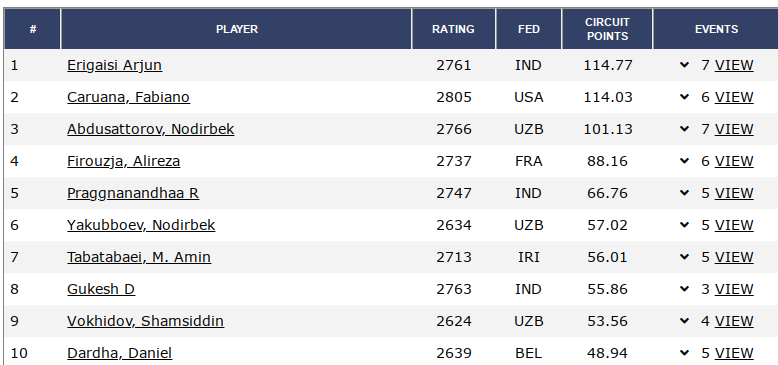Open Vokhidov, Shamsiddin player link
The height and width of the screenshot is (365, 778).
point(145,321)
